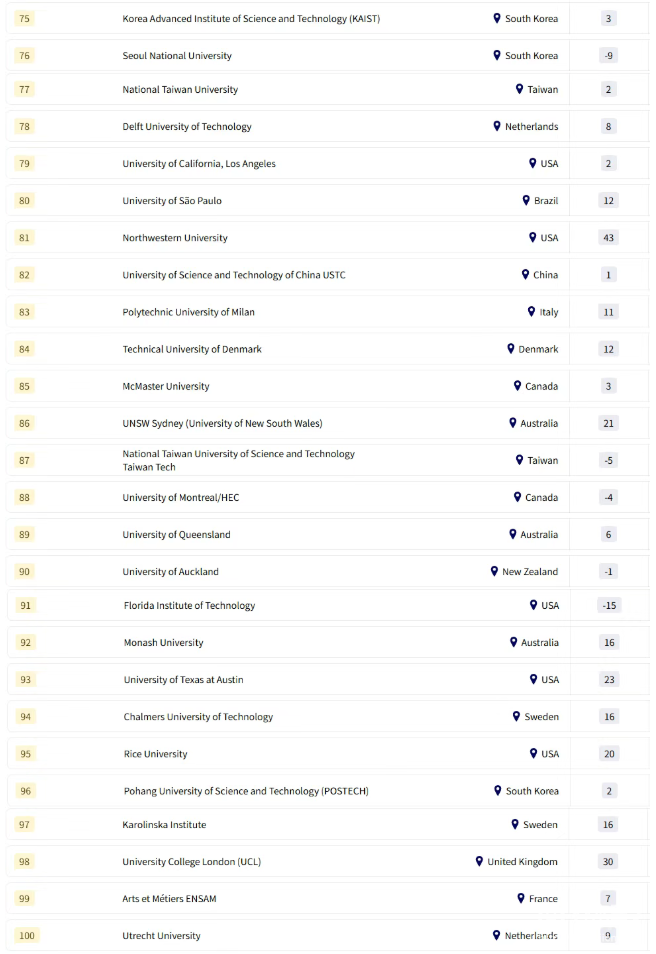This screenshot has width=656, height=954.
Task: Click the location pin beside United Kingdom
Action: tap(479, 861)
